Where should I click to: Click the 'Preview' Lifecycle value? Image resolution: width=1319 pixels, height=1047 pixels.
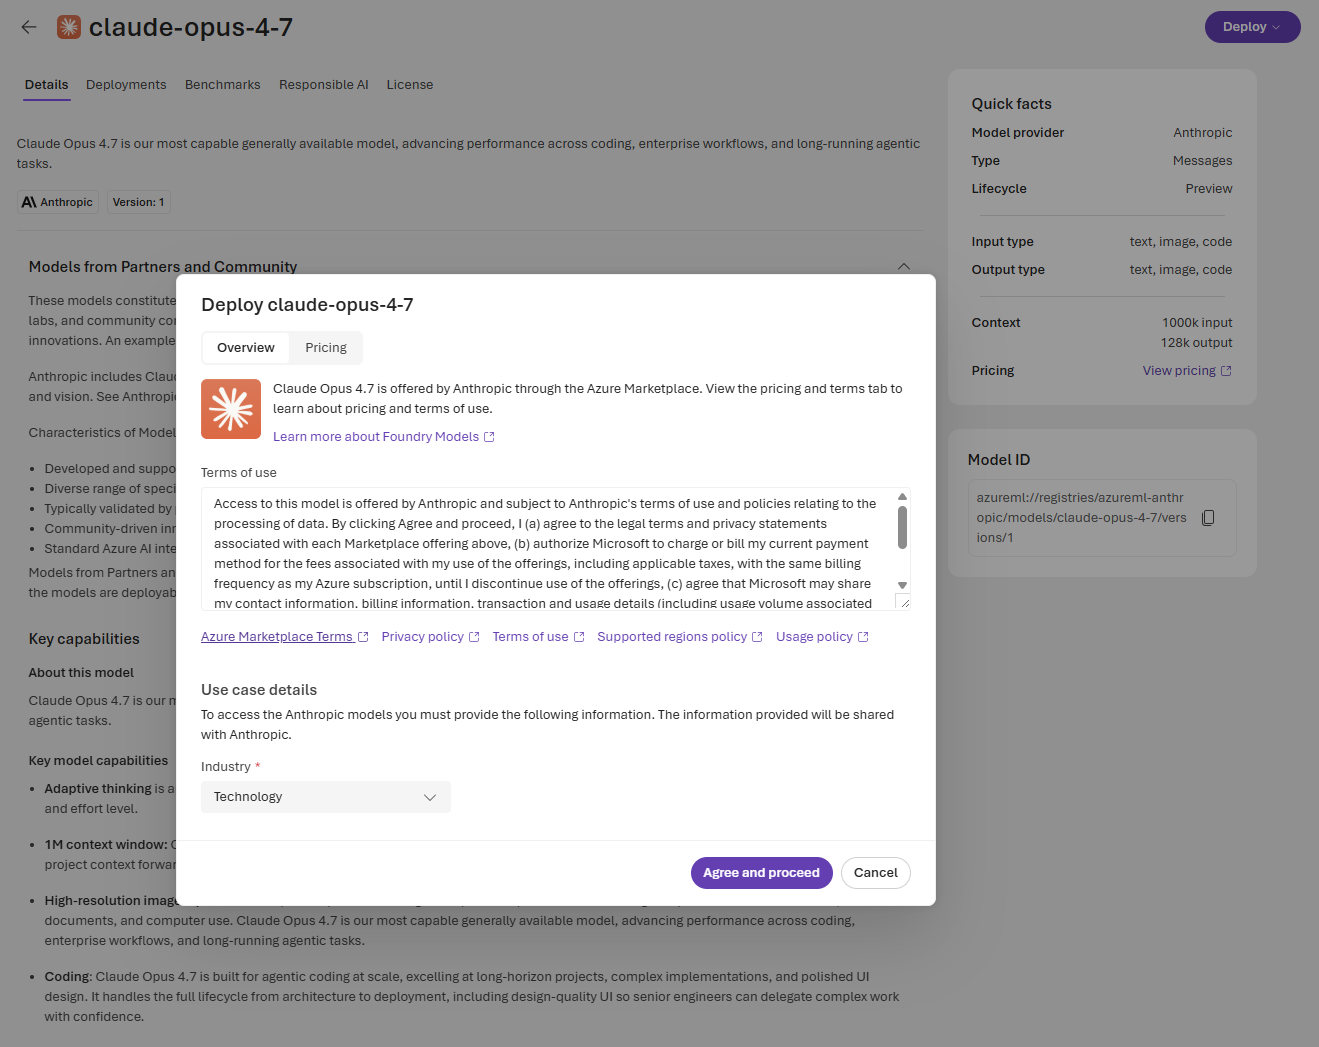pos(1209,189)
